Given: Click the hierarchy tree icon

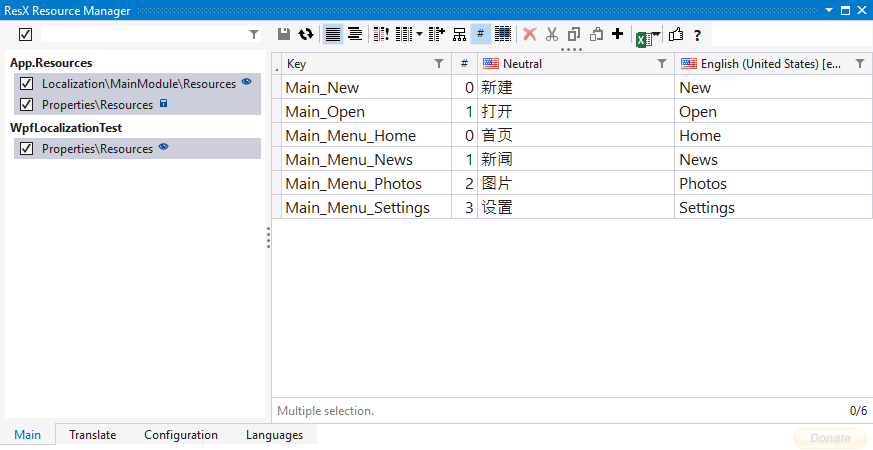Looking at the screenshot, I should 459,35.
